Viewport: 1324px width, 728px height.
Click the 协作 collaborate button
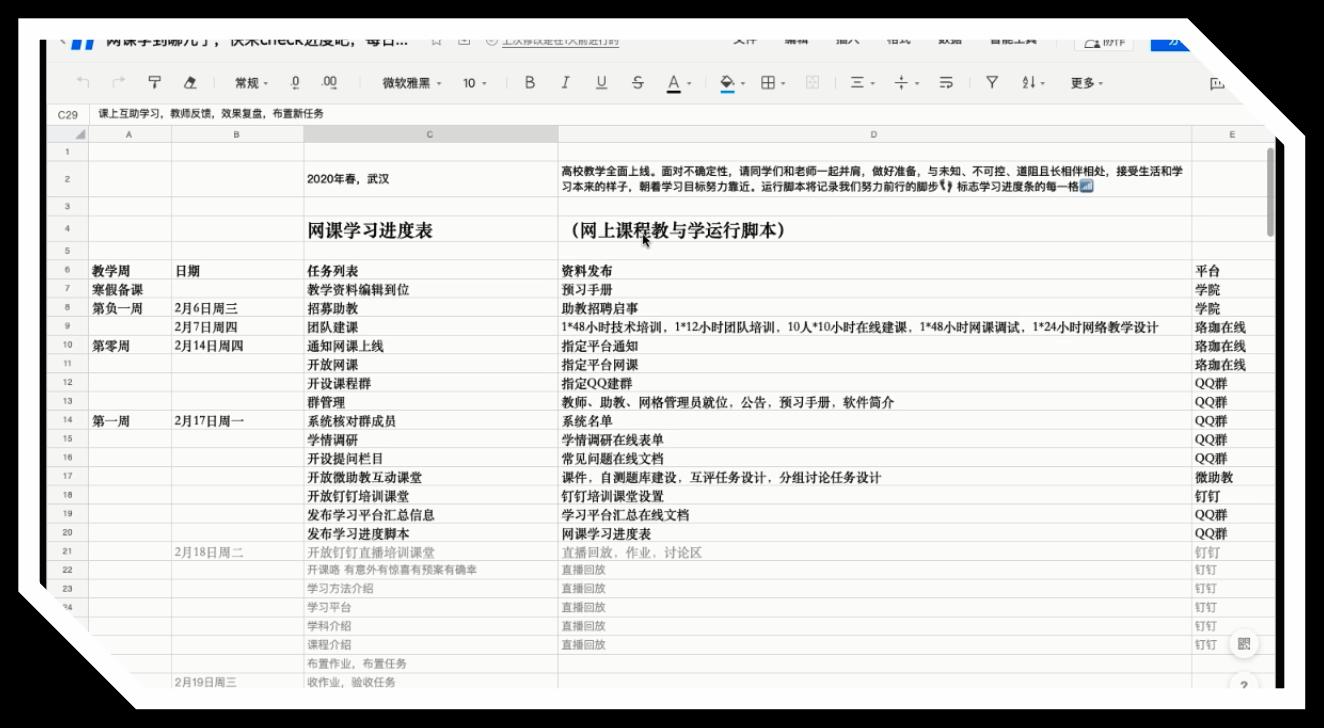point(1104,43)
